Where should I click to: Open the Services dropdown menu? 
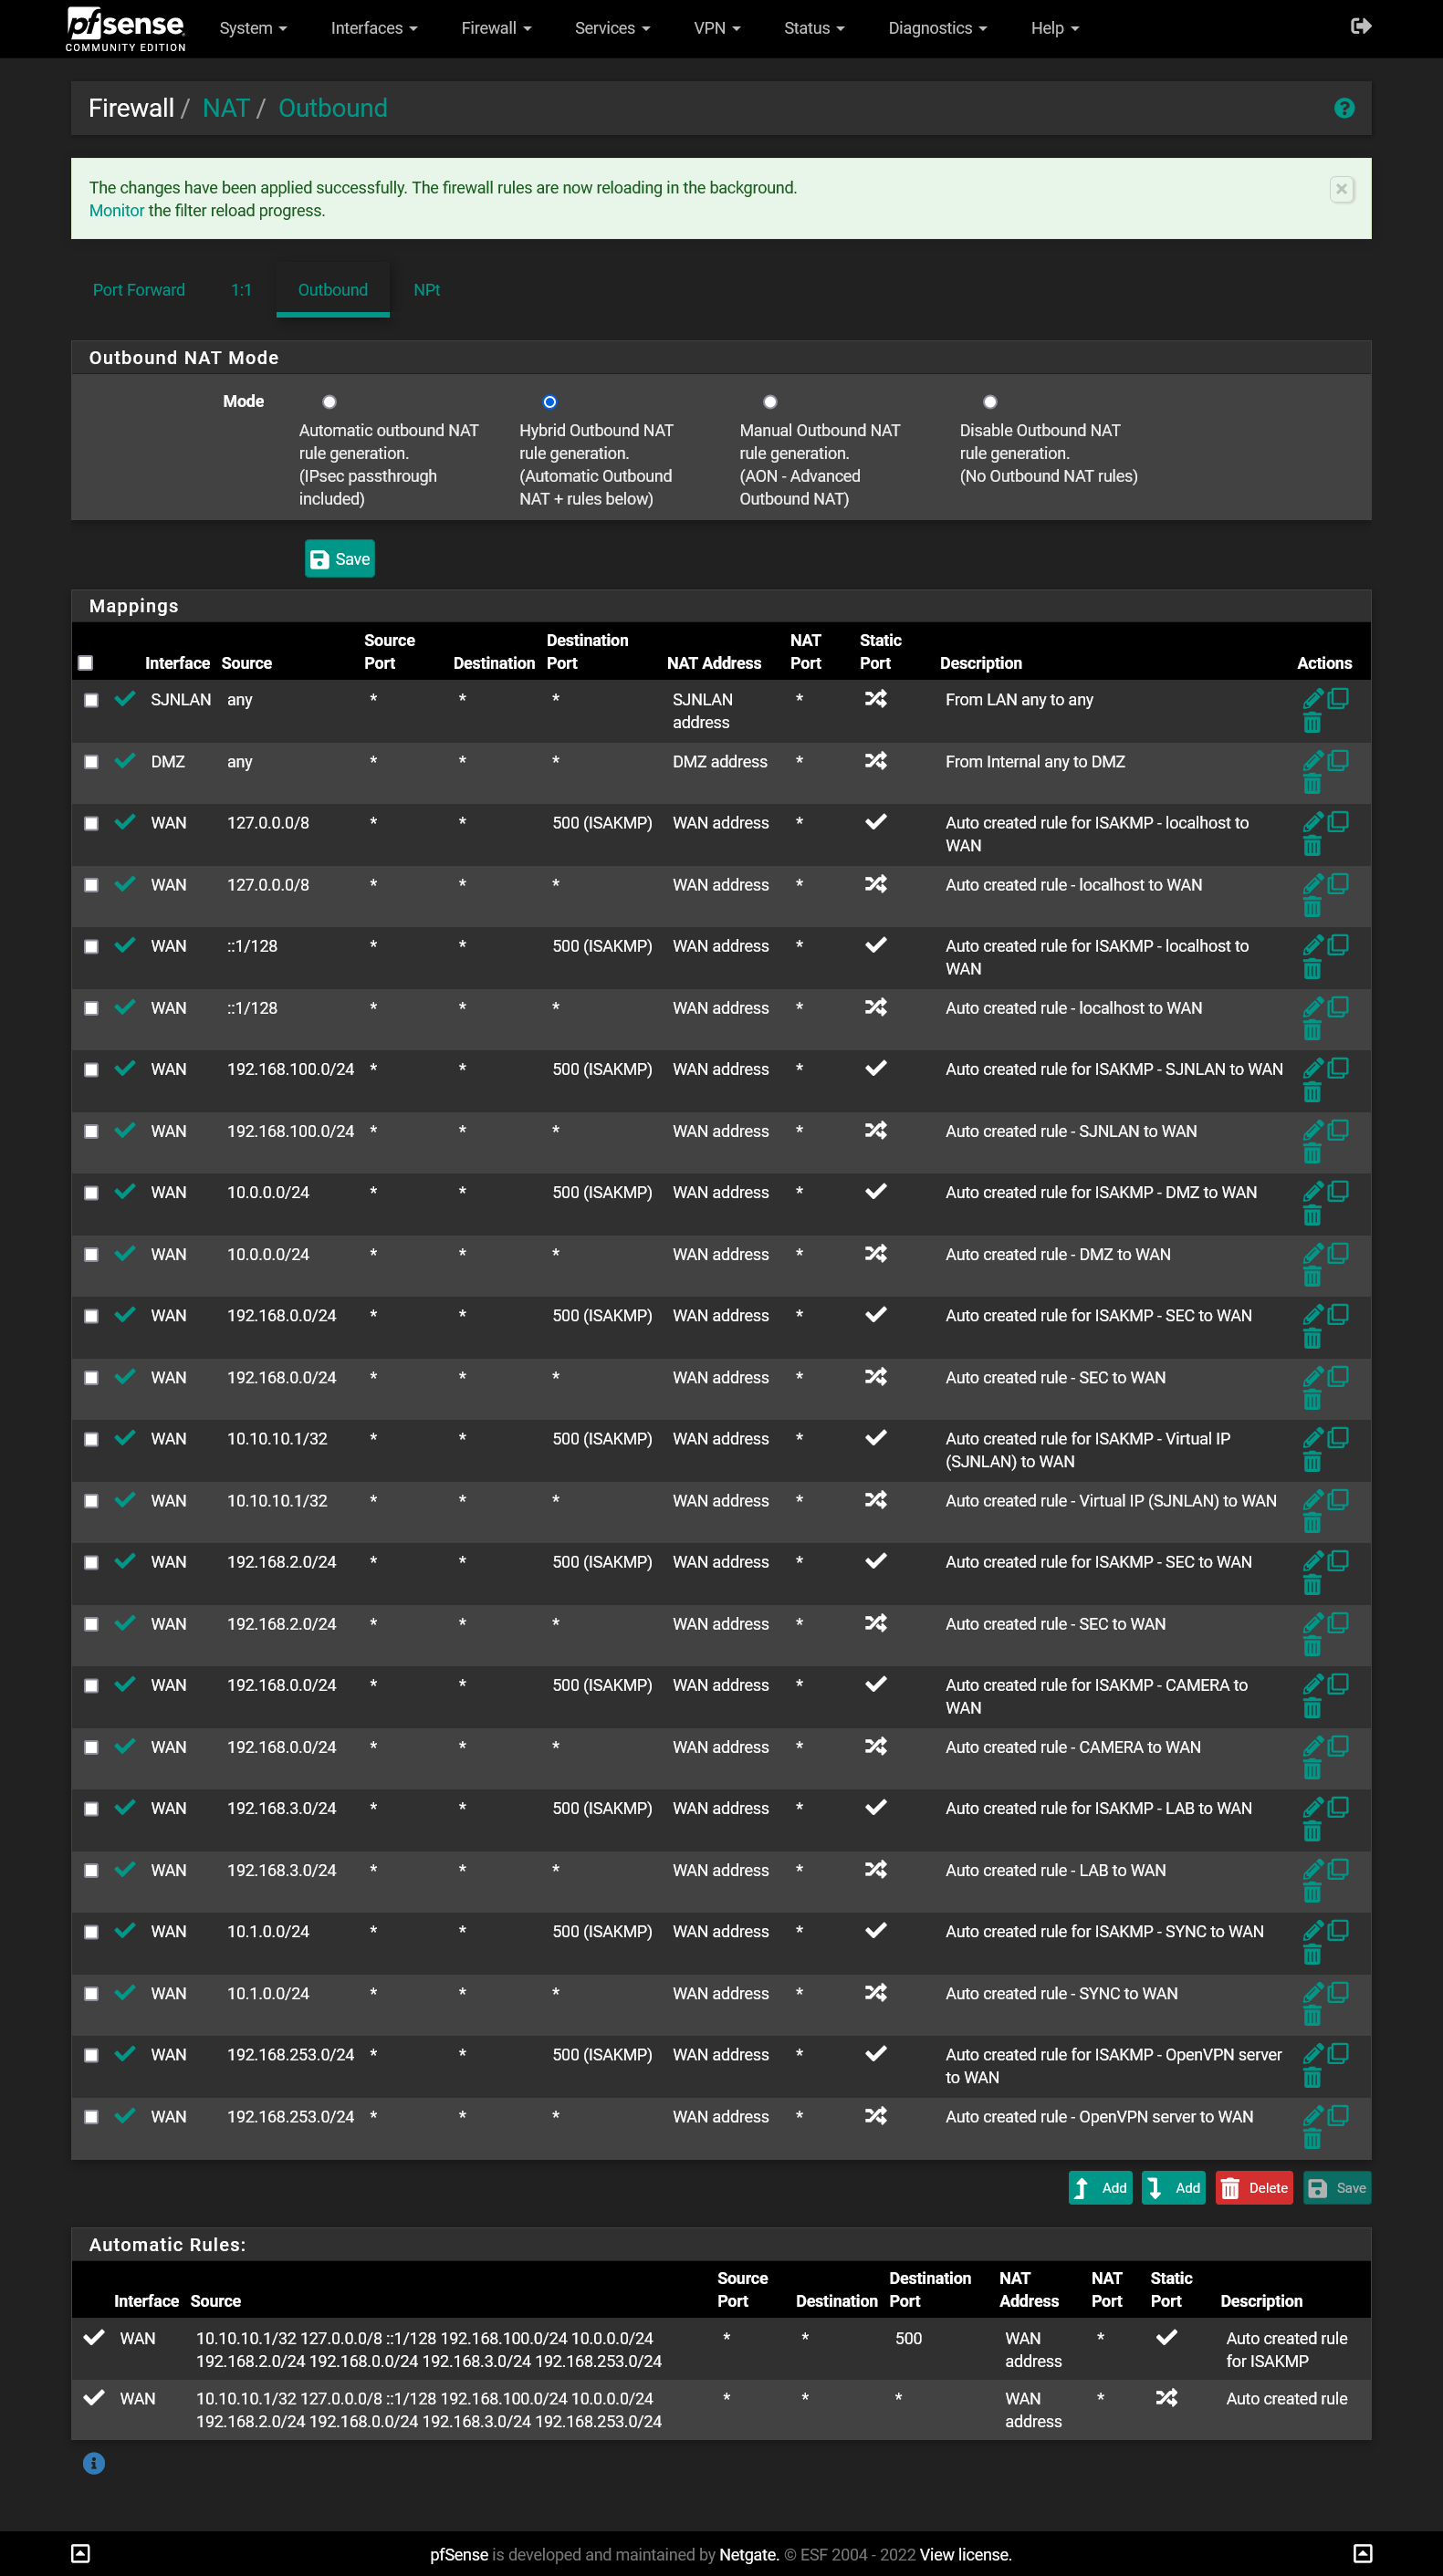[x=612, y=28]
